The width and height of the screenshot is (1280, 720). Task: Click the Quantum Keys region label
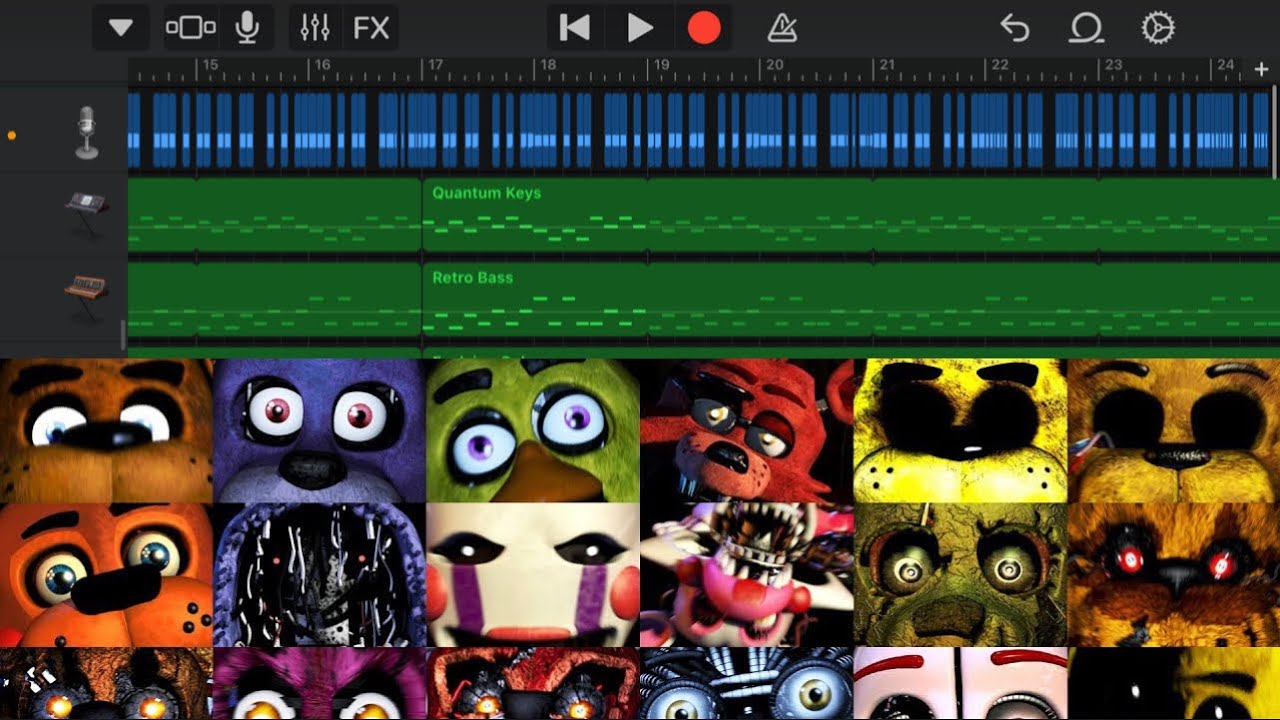pyautogui.click(x=486, y=193)
